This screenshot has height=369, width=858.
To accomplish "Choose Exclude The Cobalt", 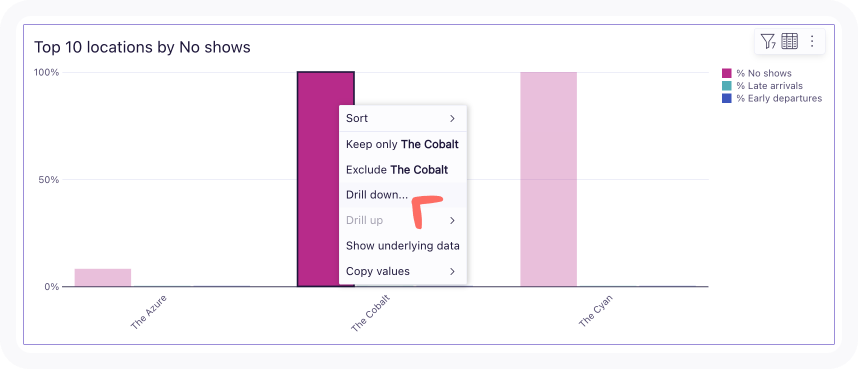I will [403, 170].
